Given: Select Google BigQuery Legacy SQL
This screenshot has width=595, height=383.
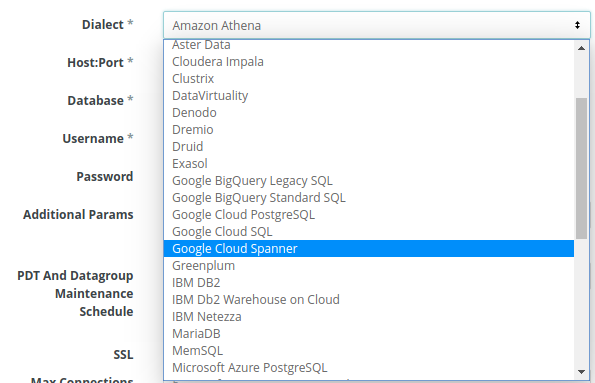Looking at the screenshot, I should 369,180.
